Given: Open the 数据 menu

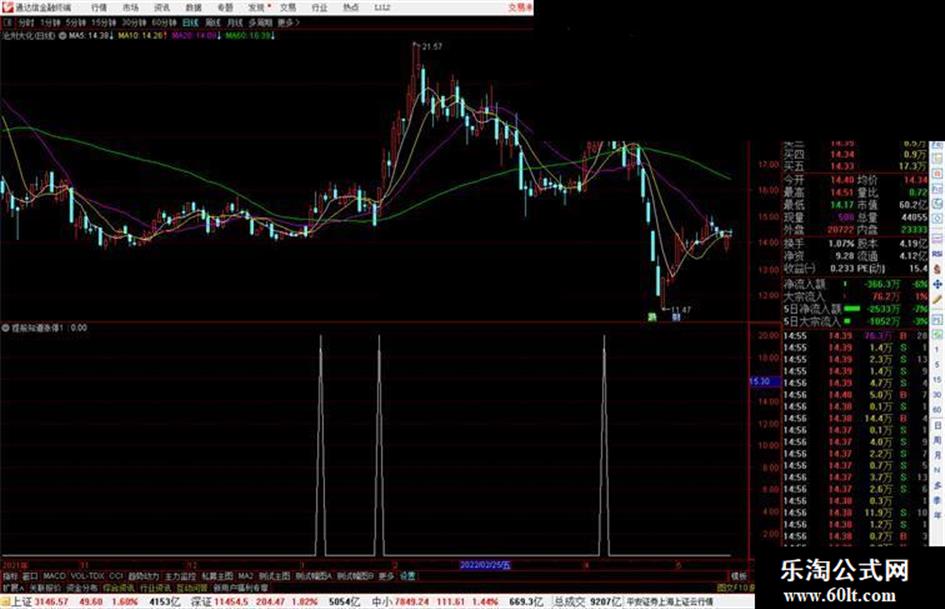Looking at the screenshot, I should tap(193, 7).
